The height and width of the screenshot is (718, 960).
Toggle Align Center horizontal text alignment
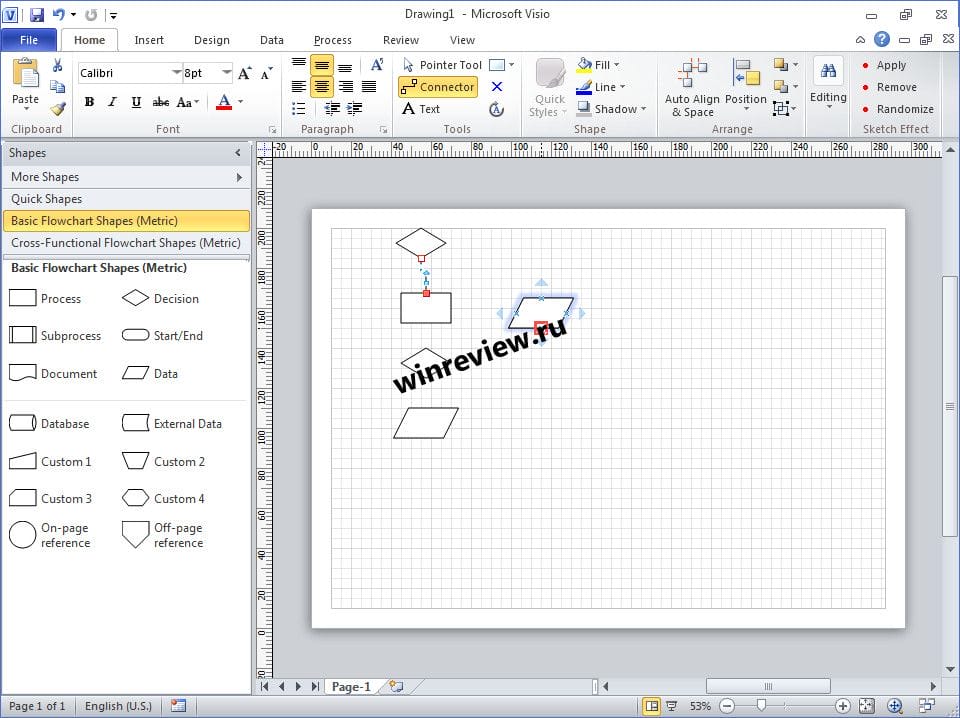[x=321, y=87]
